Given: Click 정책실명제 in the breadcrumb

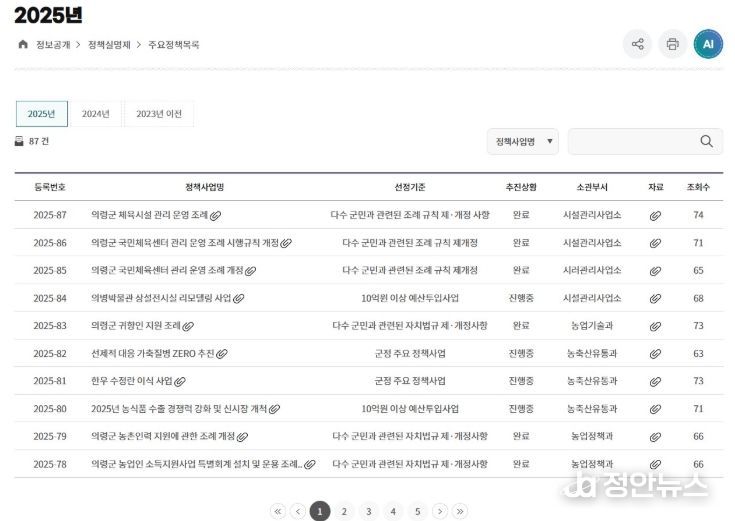Looking at the screenshot, I should (111, 45).
